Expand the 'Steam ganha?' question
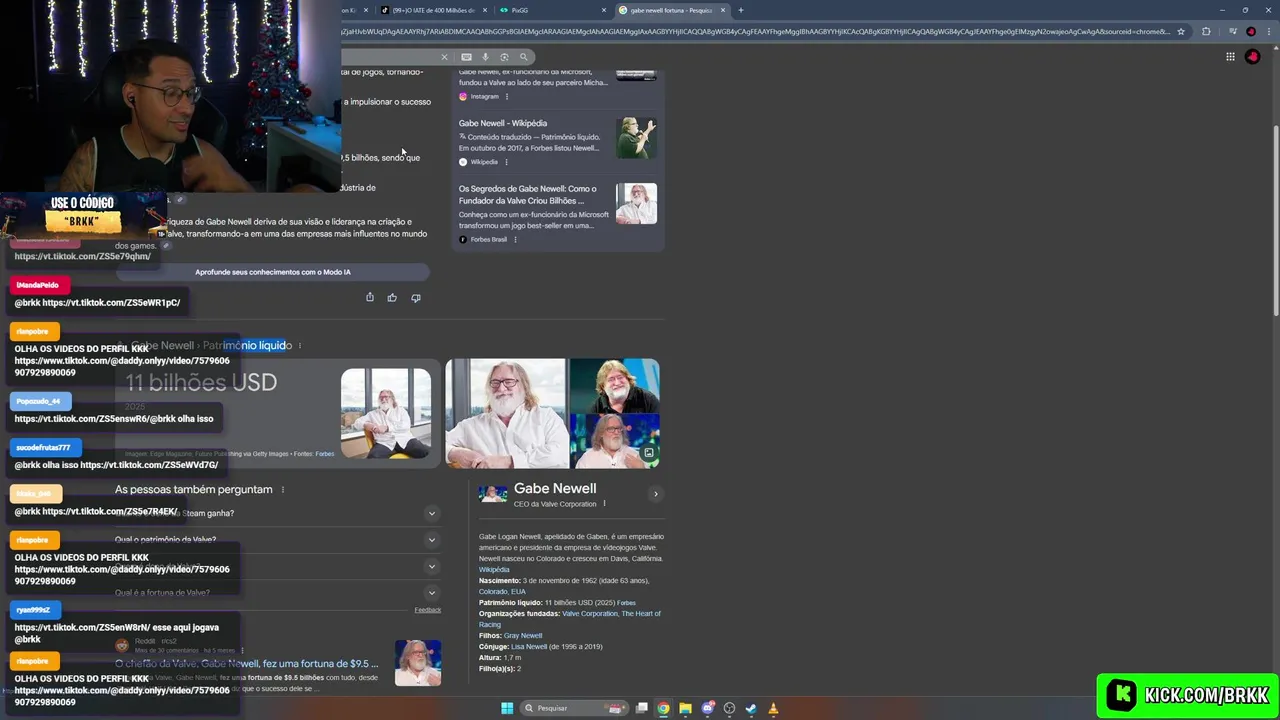 432,513
